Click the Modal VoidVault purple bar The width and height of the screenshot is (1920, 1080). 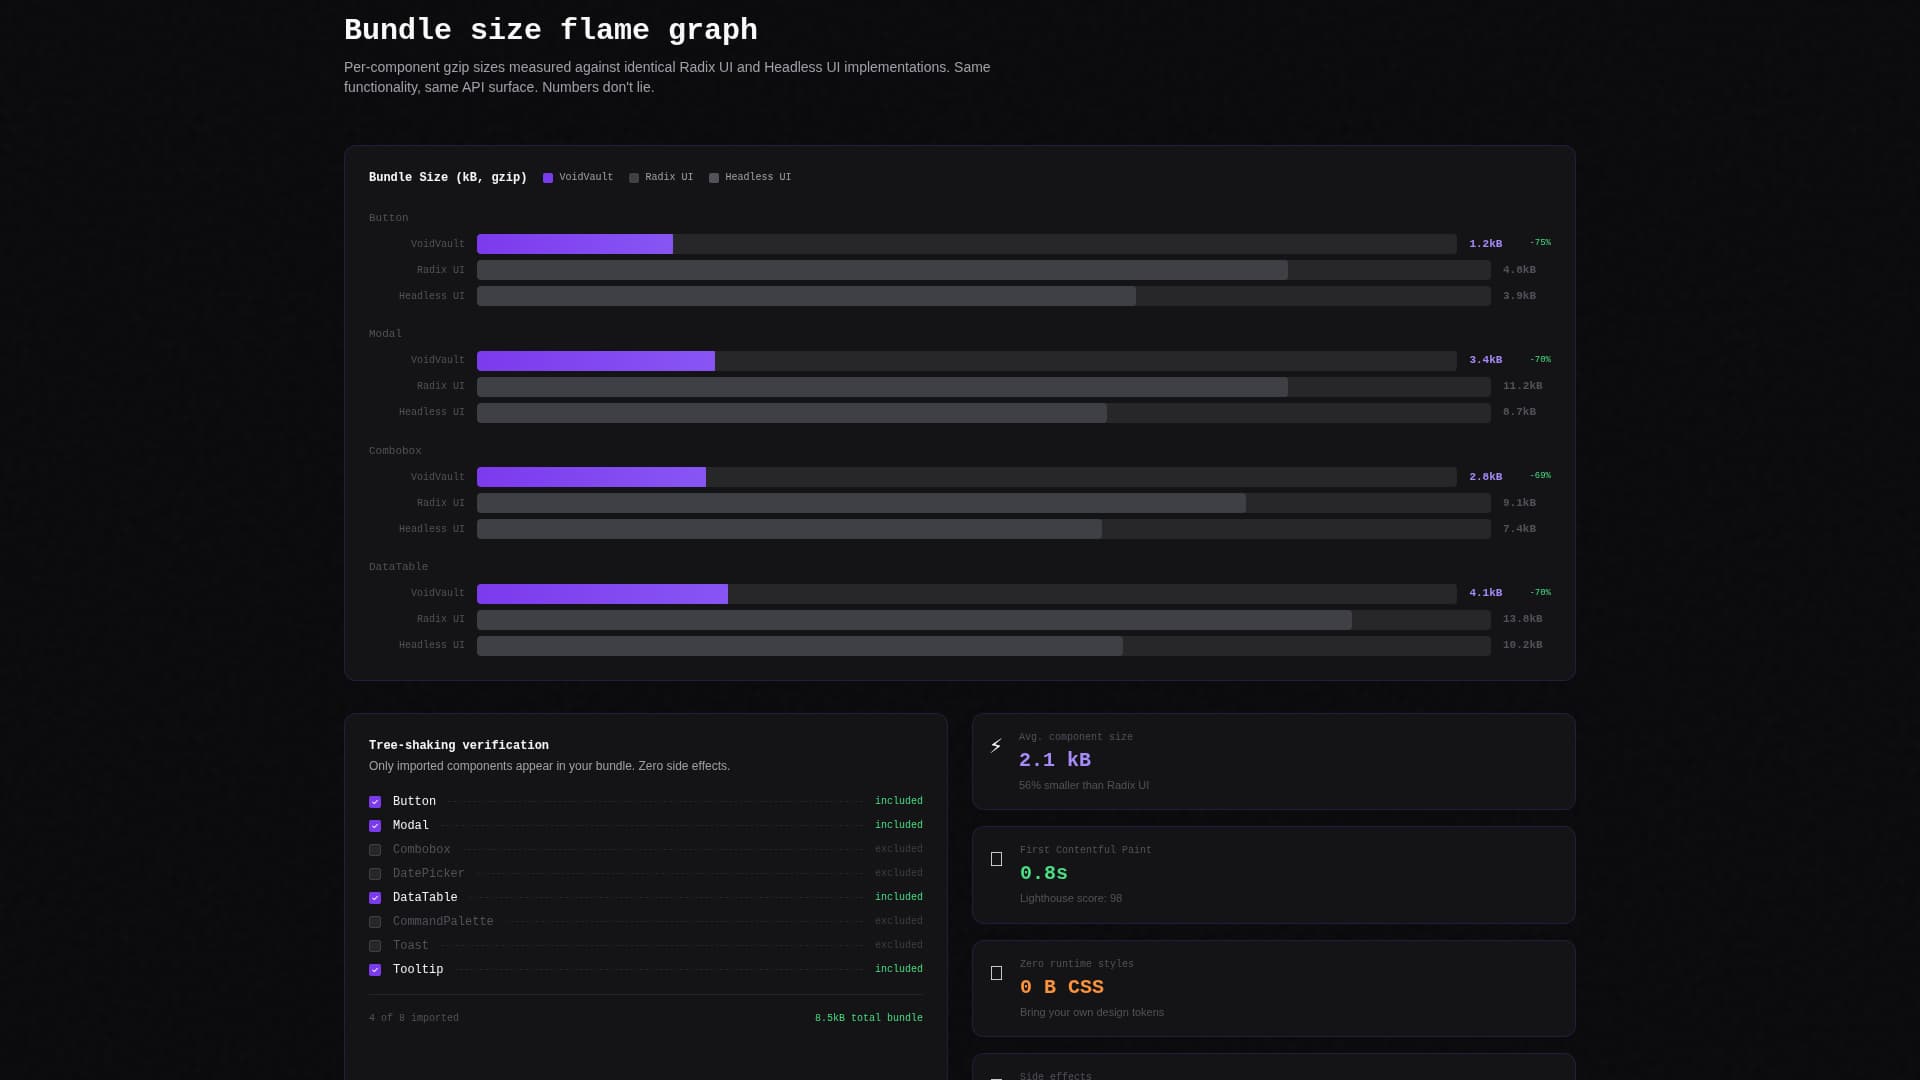pos(596,361)
